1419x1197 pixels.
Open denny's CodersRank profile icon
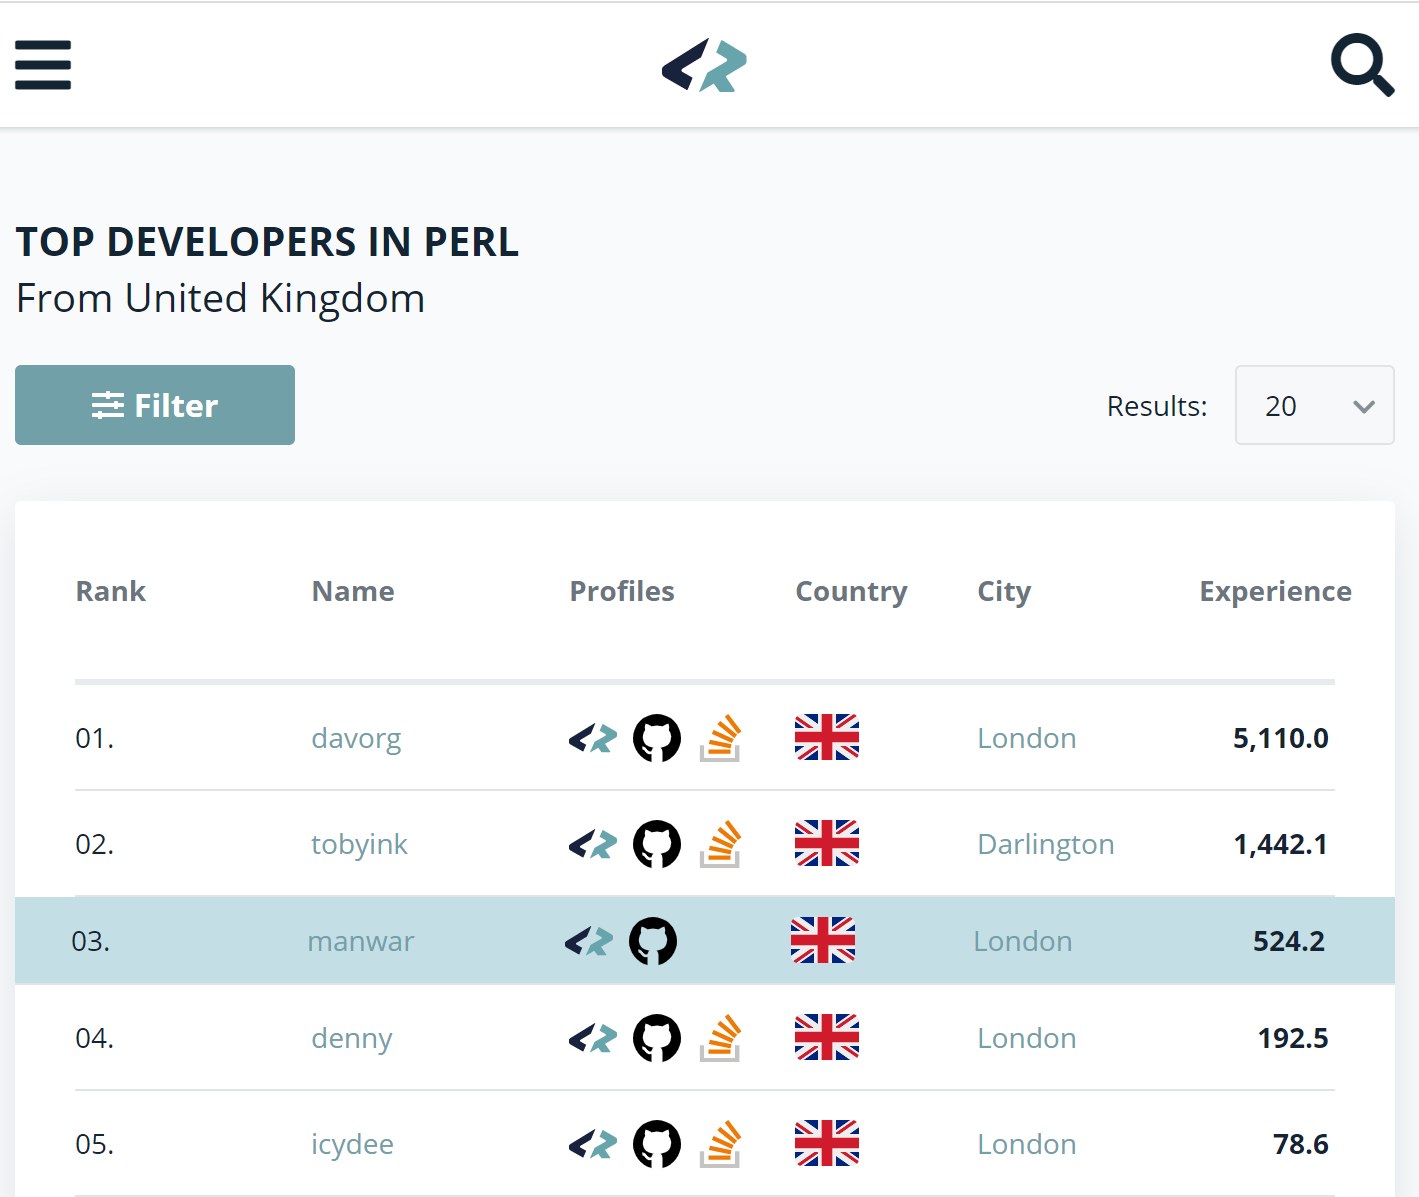[593, 1039]
